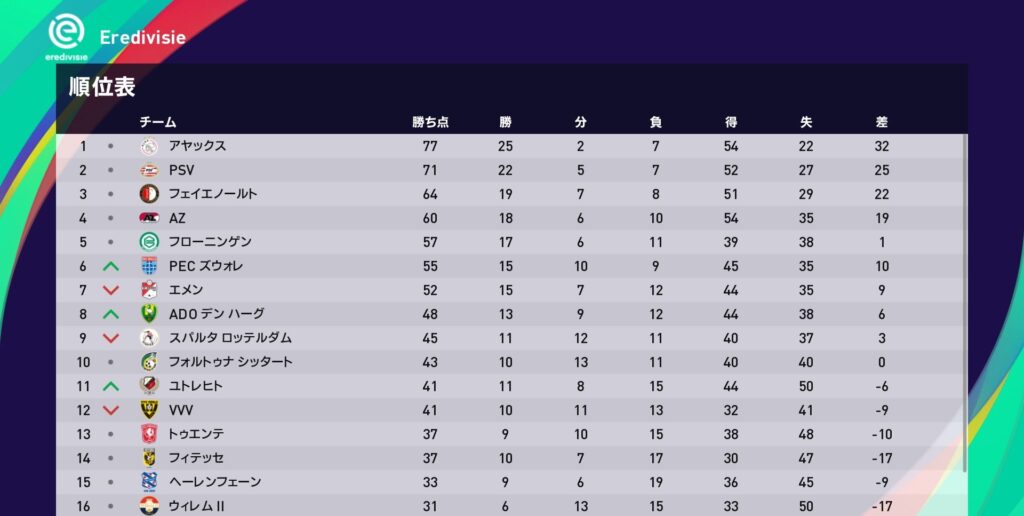Click red down arrow beside VVV

111,410
